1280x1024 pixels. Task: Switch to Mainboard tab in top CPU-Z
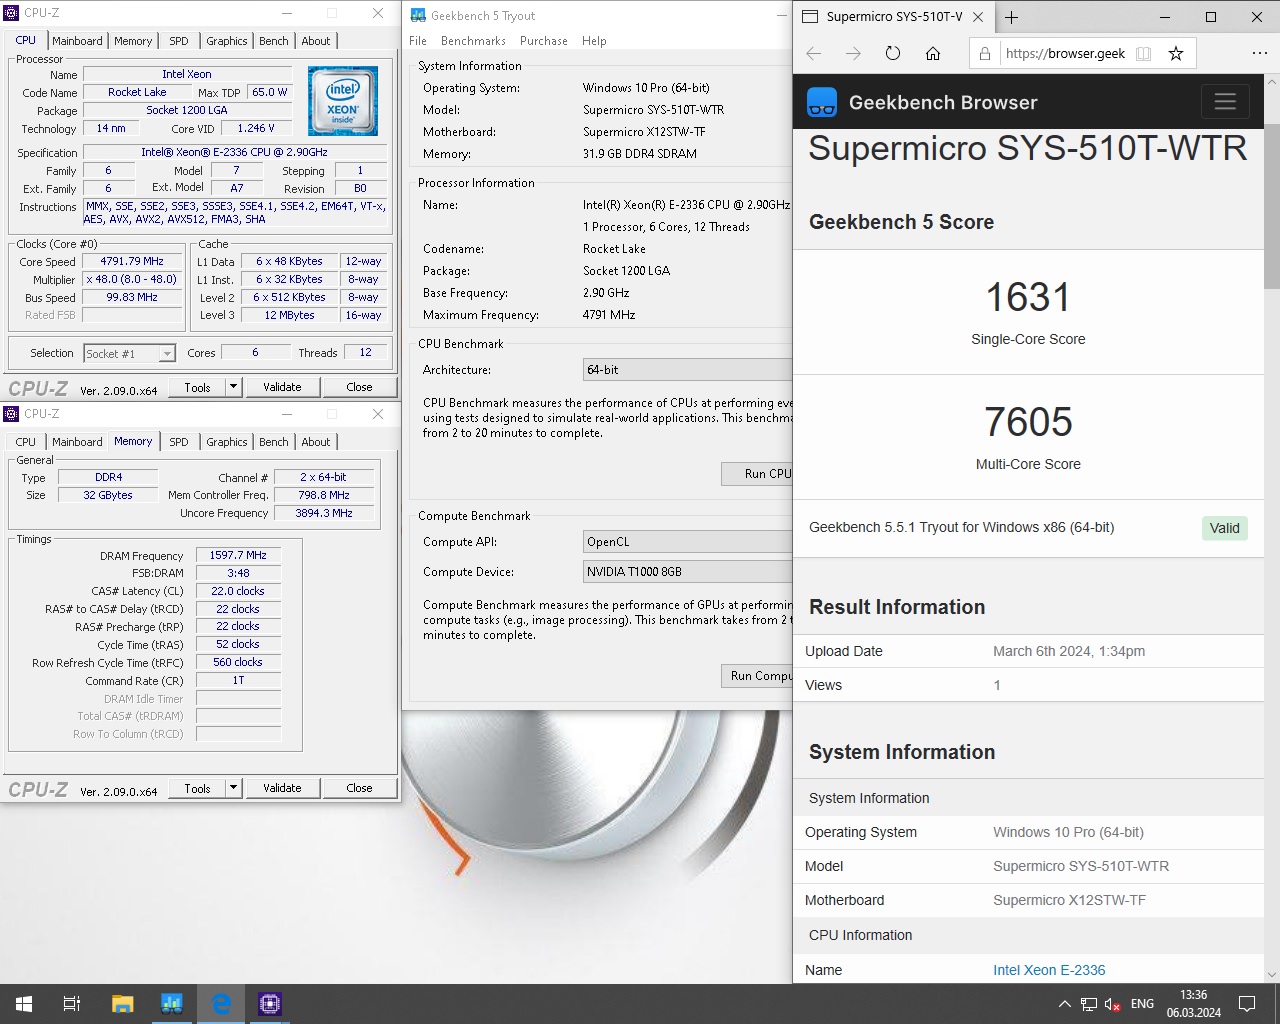coord(77,41)
